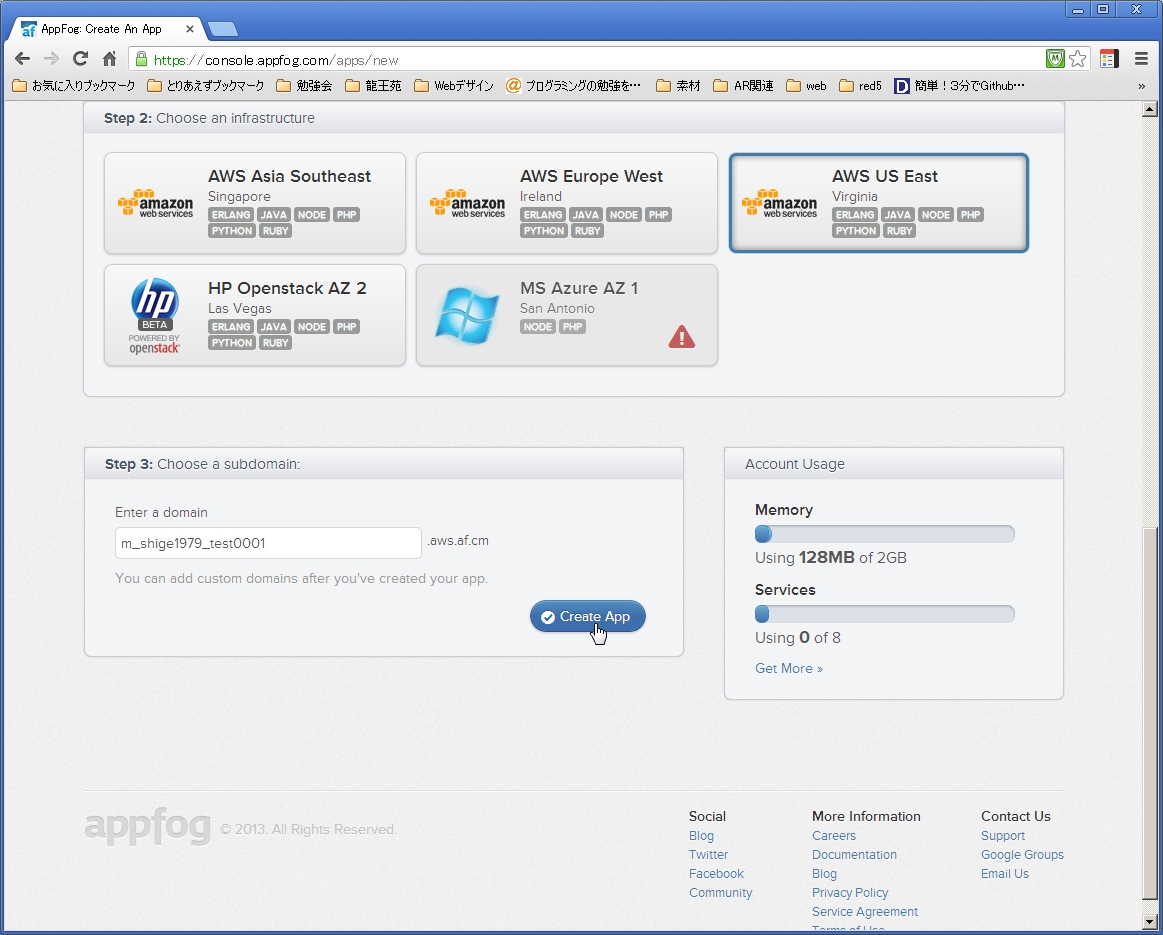1163x935 pixels.
Task: Open web bookmark folder
Action: (807, 86)
